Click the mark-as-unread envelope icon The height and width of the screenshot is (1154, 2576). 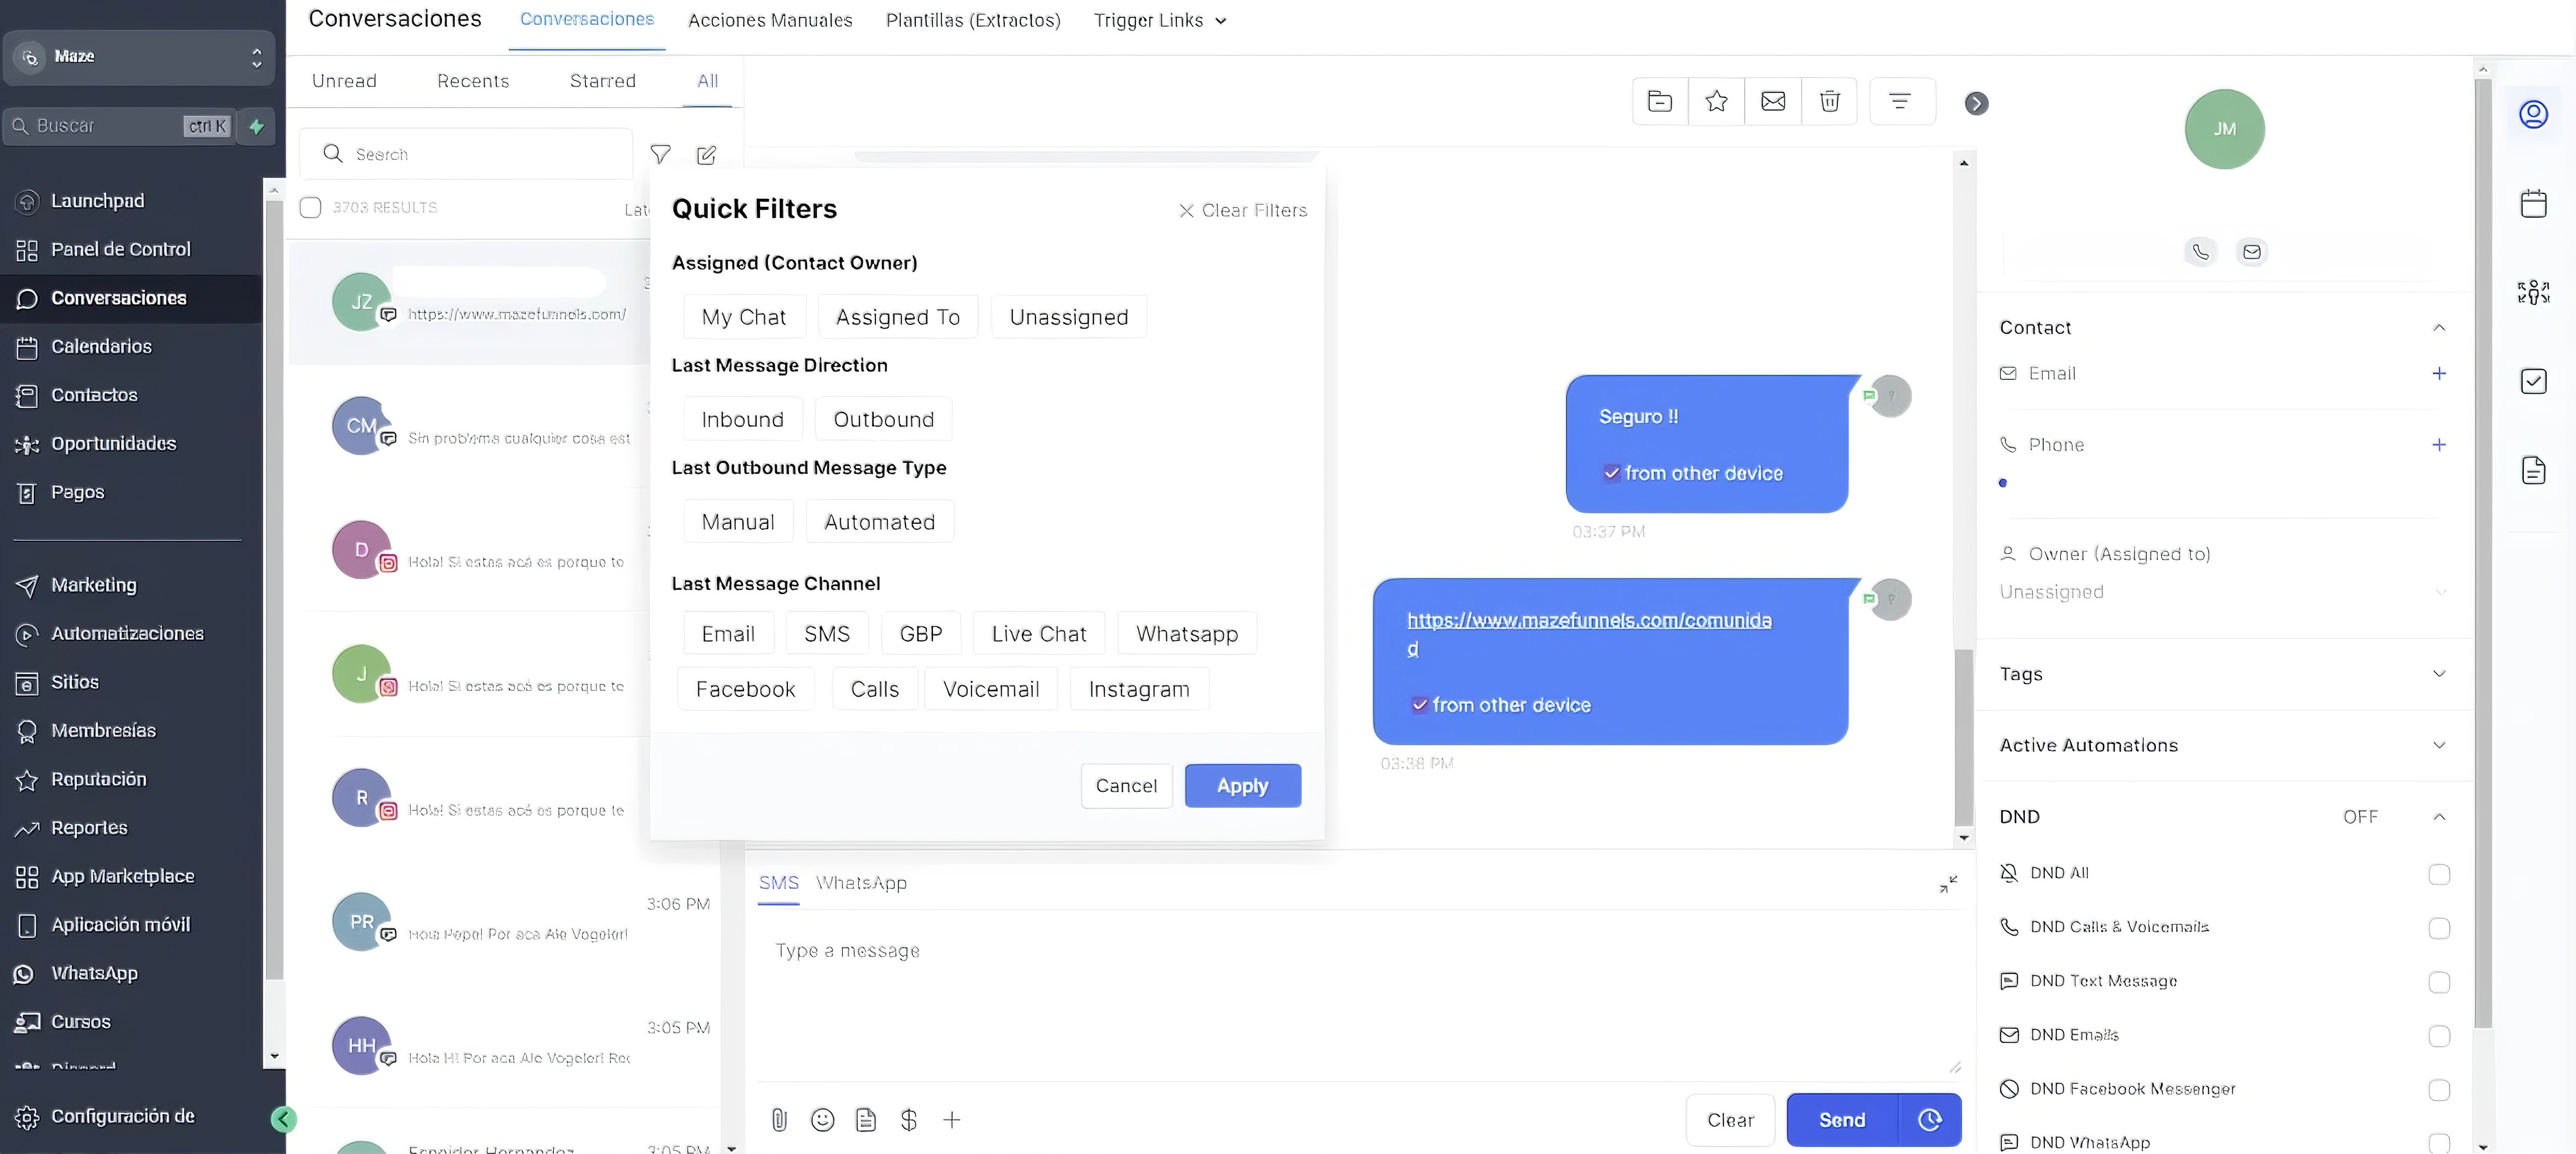tap(1772, 101)
